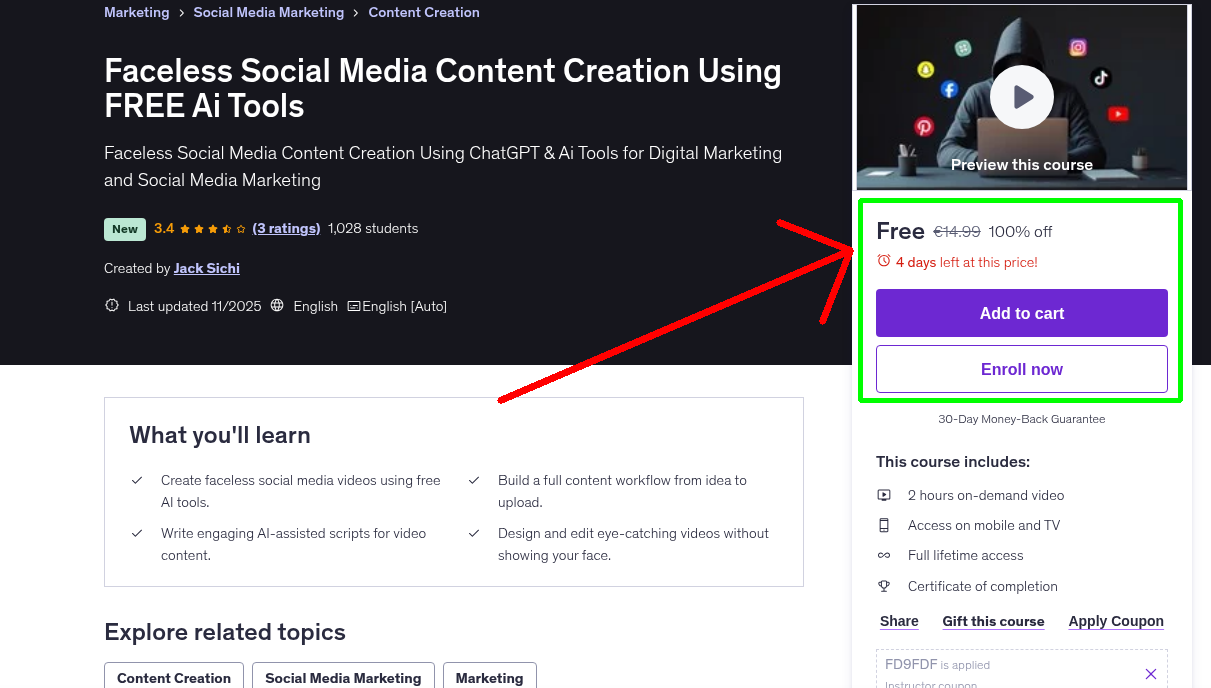This screenshot has height=688, width=1211.
Task: Click Apply Coupon
Action: [x=1116, y=621]
